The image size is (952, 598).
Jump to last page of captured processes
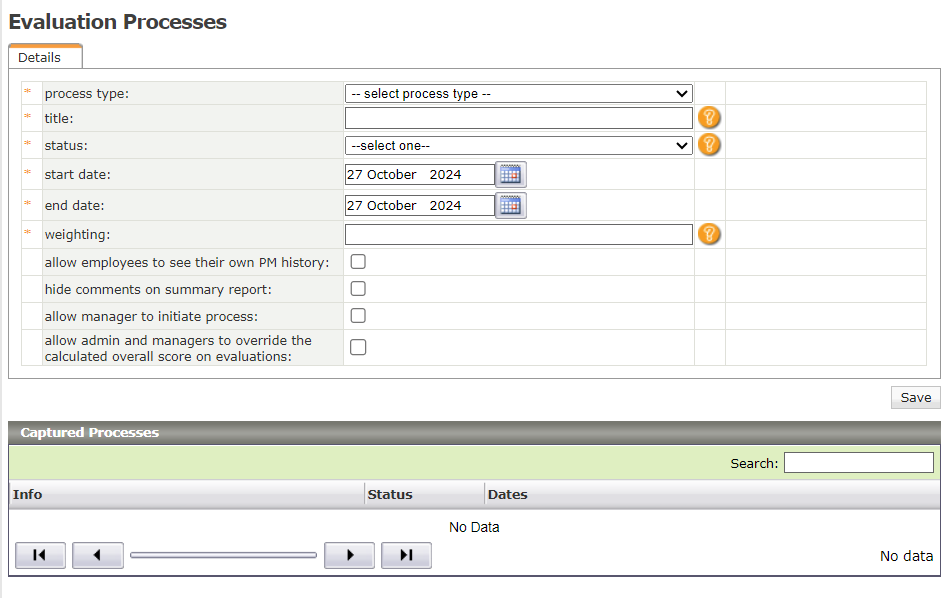[406, 555]
